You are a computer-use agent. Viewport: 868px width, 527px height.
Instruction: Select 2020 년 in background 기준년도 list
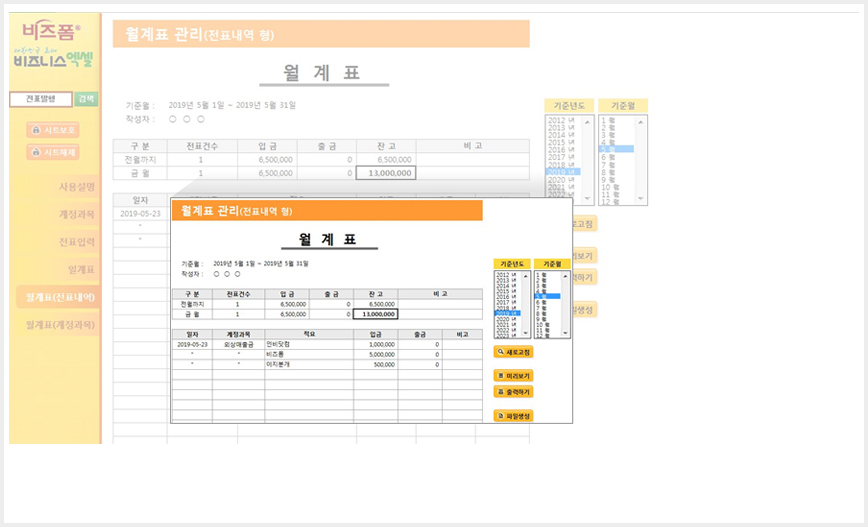[x=561, y=180]
